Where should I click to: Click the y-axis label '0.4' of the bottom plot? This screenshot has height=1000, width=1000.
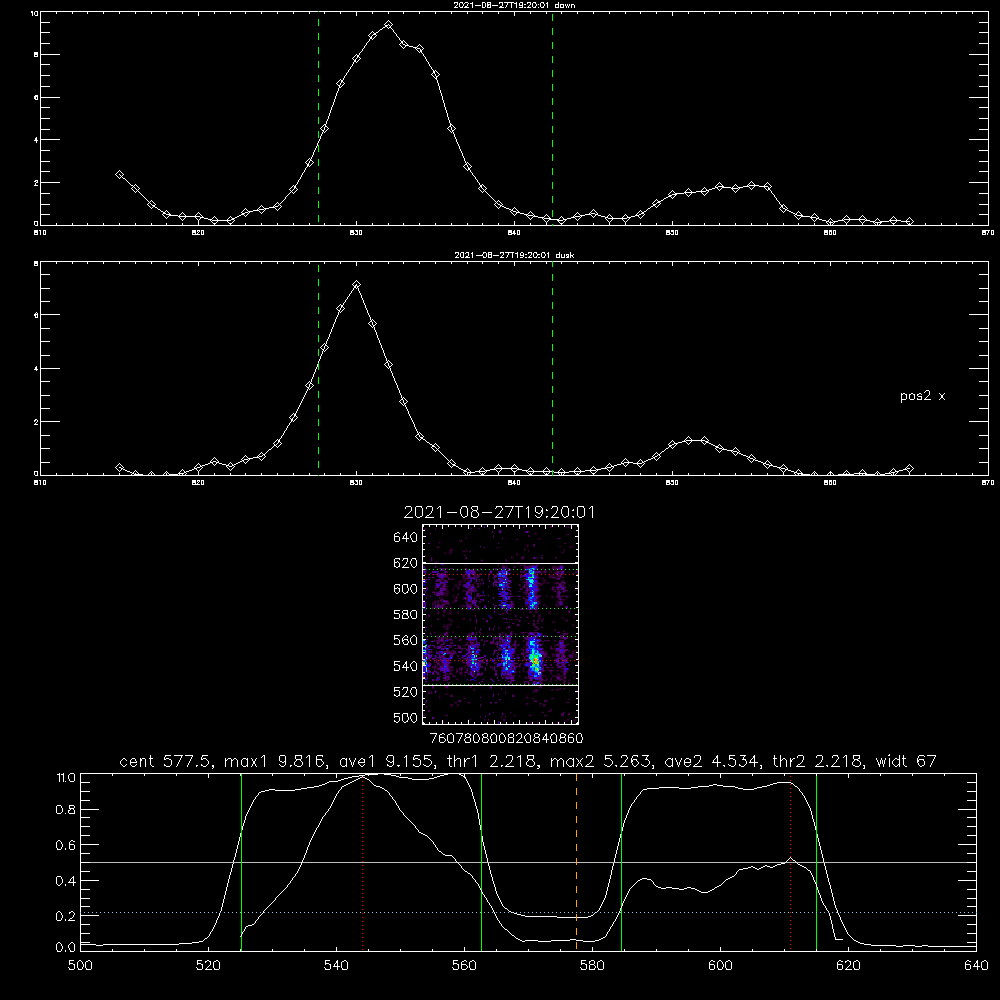click(66, 881)
